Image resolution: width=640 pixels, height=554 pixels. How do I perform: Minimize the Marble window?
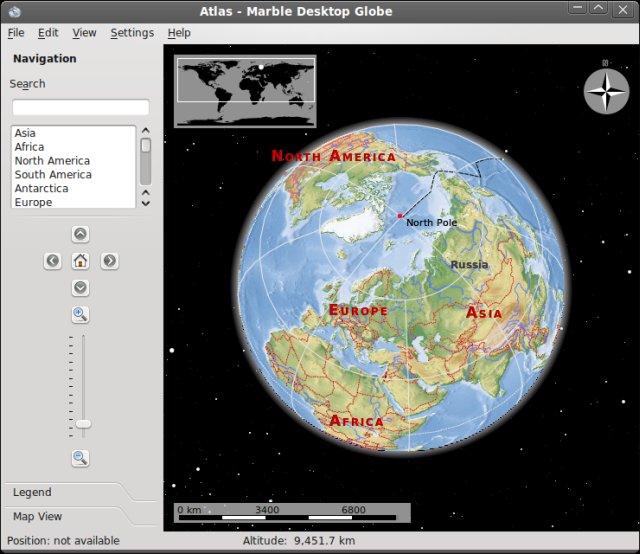pos(578,8)
